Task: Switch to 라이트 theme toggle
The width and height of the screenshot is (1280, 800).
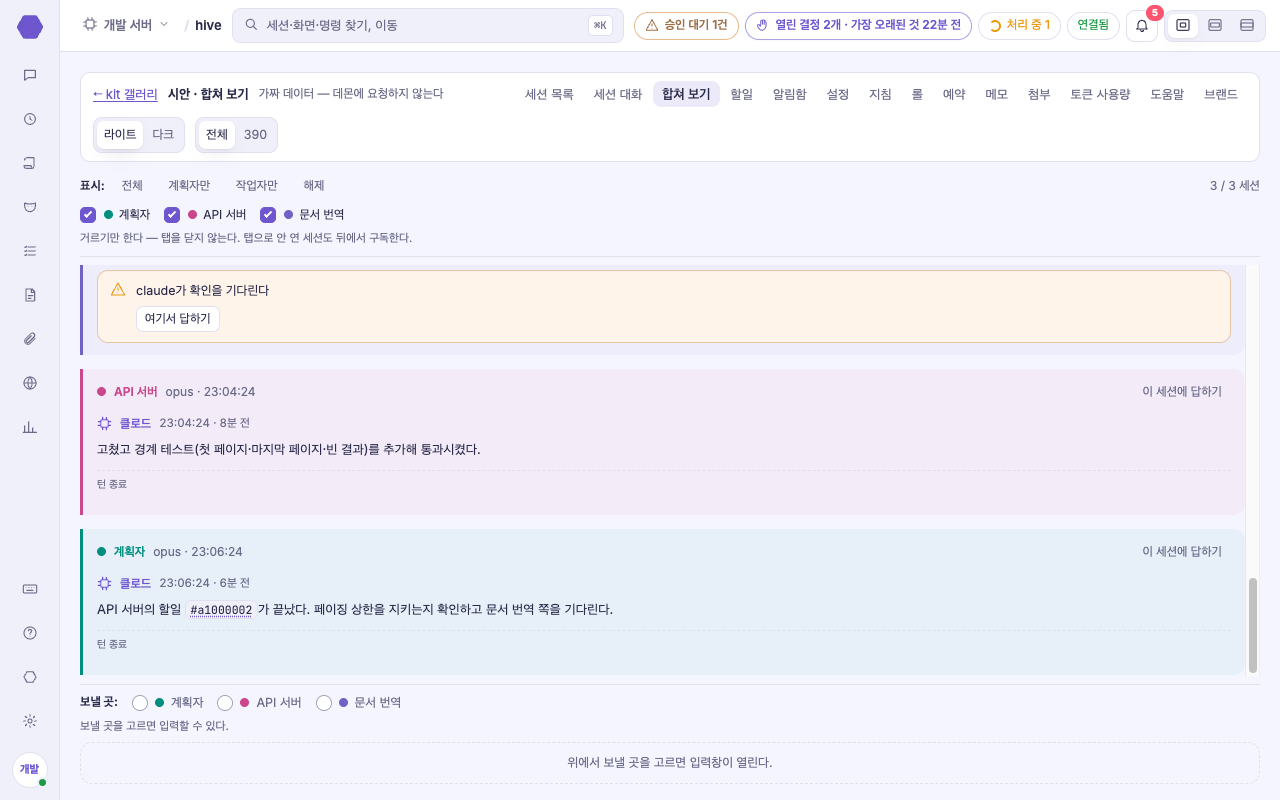Action: (120, 135)
